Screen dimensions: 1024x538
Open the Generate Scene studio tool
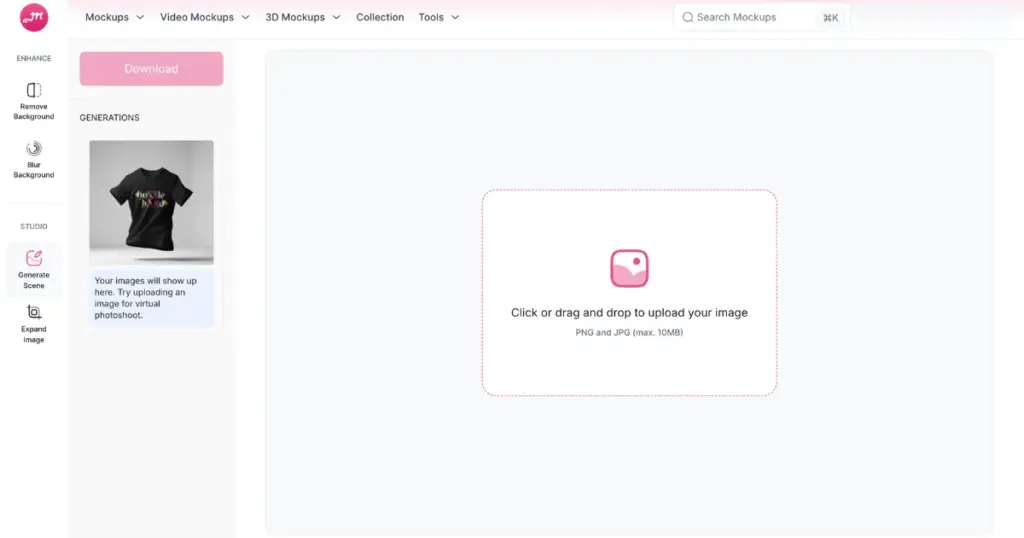click(x=34, y=270)
